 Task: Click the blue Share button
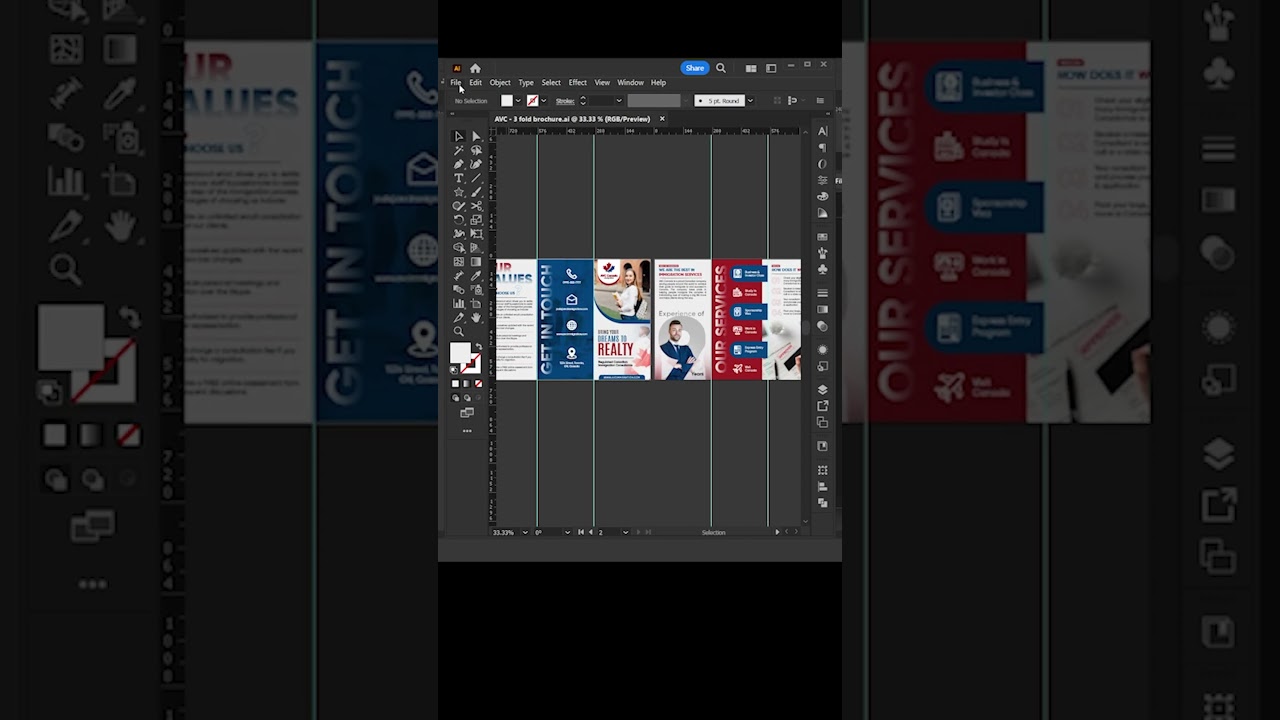695,68
